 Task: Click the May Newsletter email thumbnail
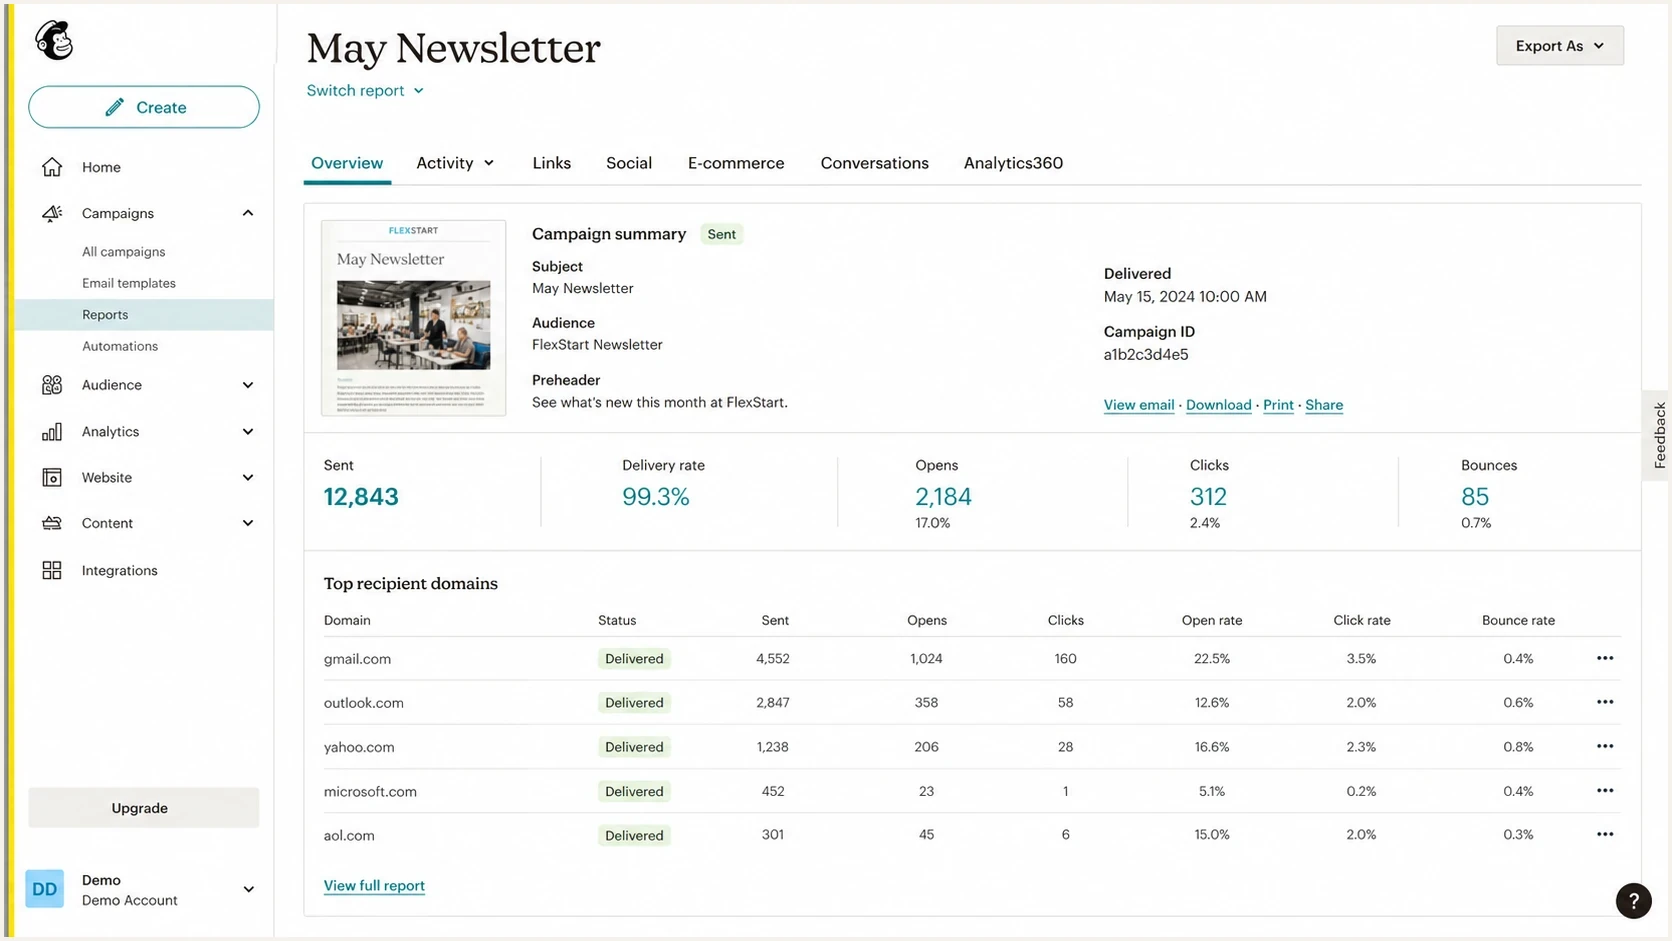point(413,318)
